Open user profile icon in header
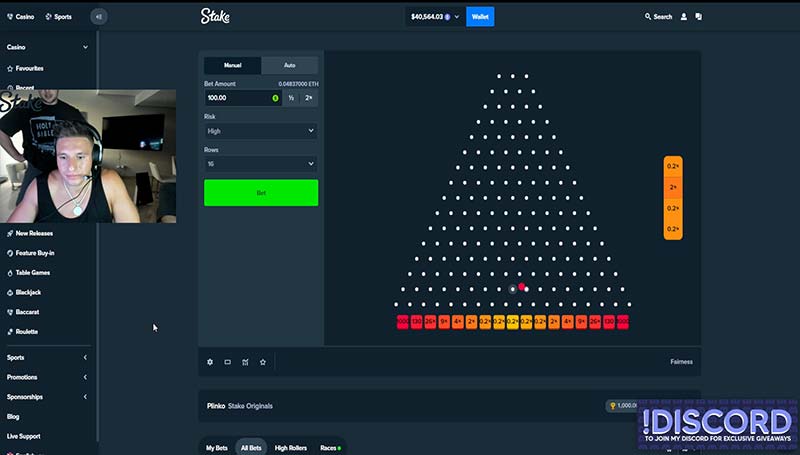Image resolution: width=800 pixels, height=455 pixels. [684, 17]
